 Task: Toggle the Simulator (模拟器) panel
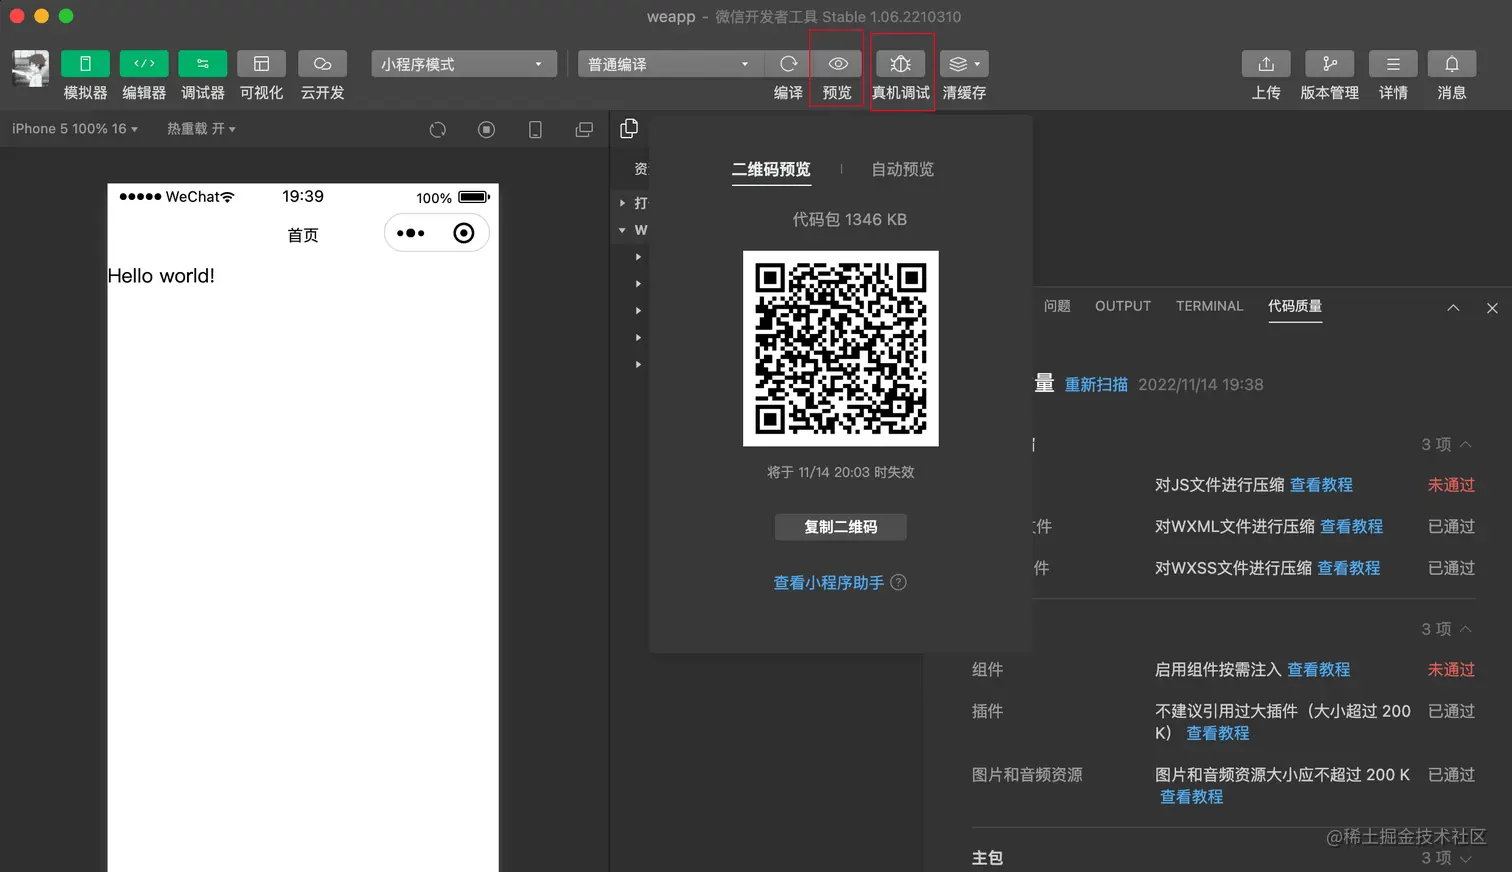click(85, 64)
